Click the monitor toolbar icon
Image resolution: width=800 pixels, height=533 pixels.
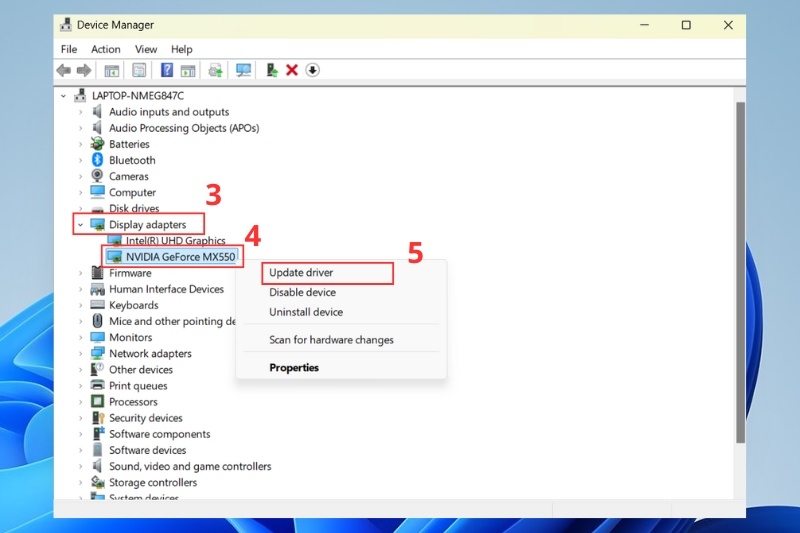pos(243,70)
